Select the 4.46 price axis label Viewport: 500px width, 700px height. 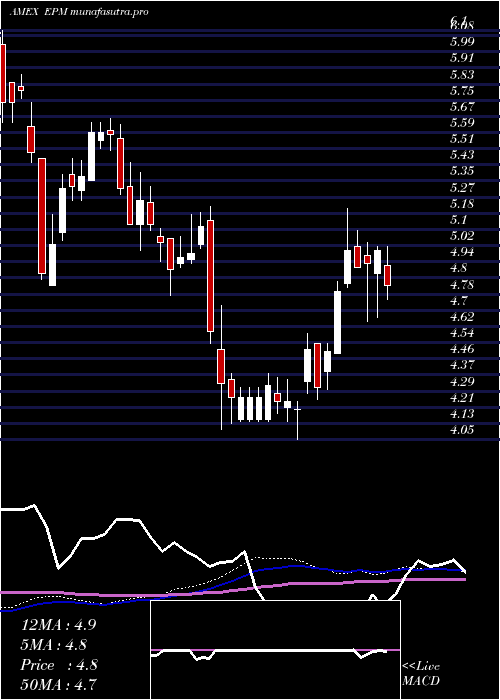(462, 349)
